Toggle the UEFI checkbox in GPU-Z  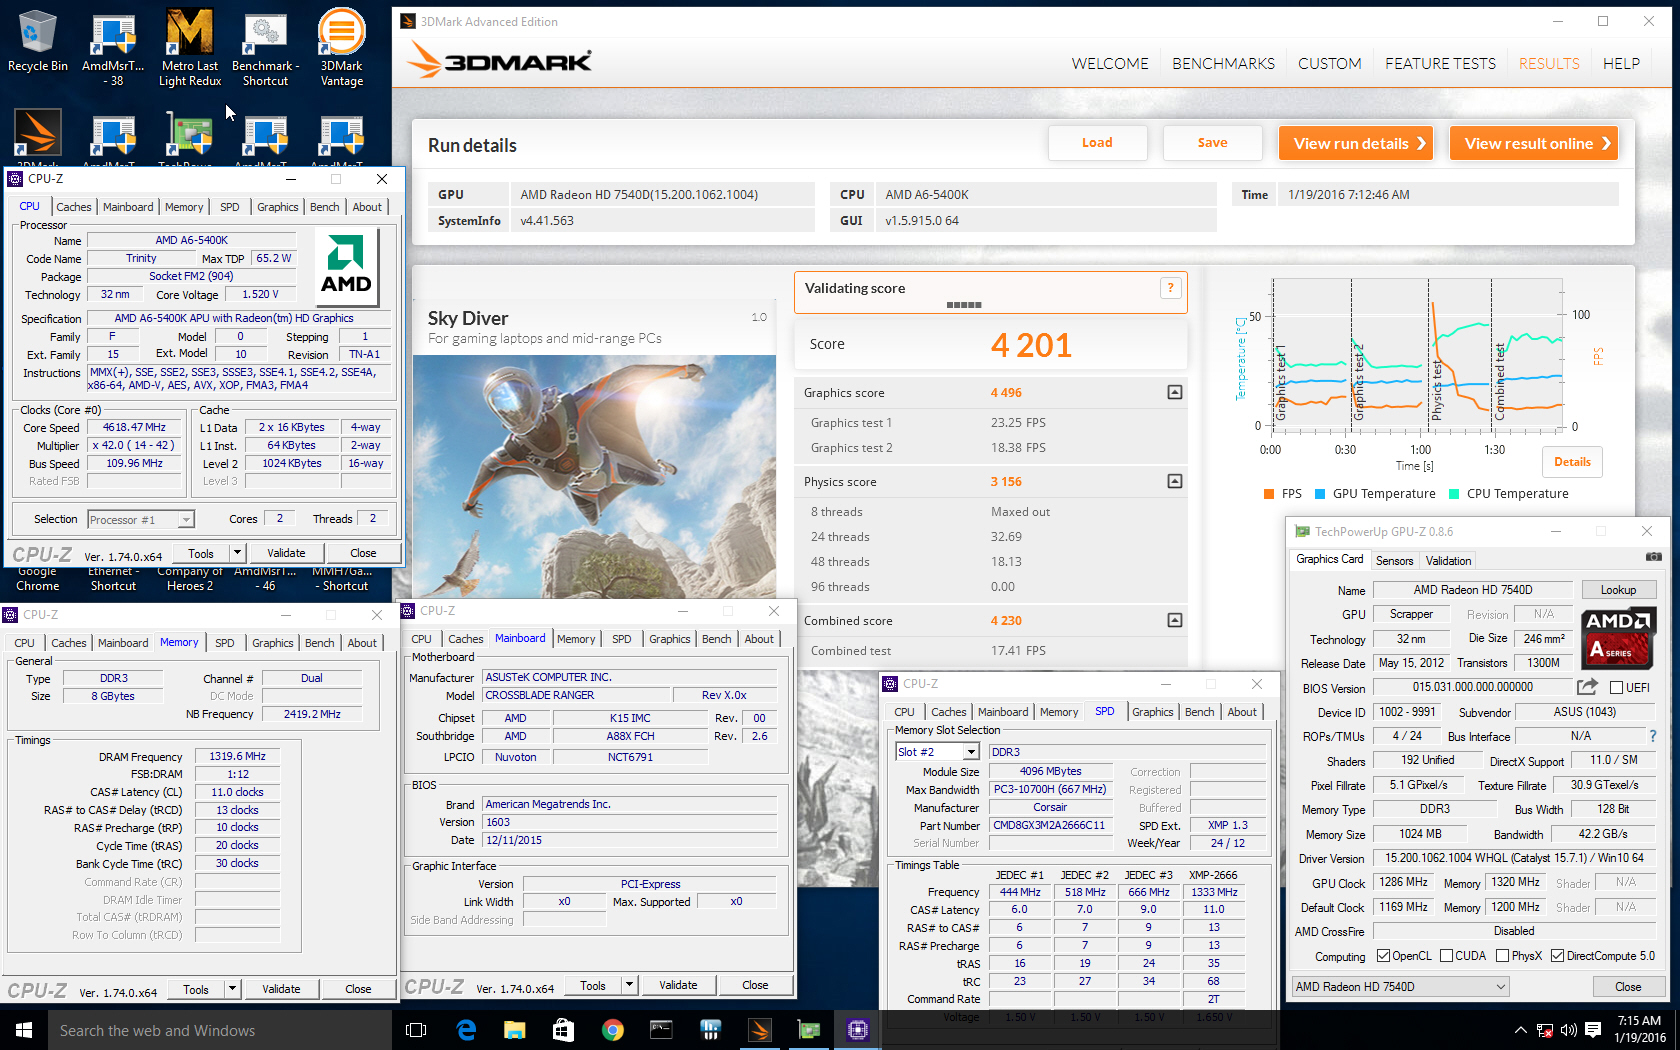point(1616,687)
